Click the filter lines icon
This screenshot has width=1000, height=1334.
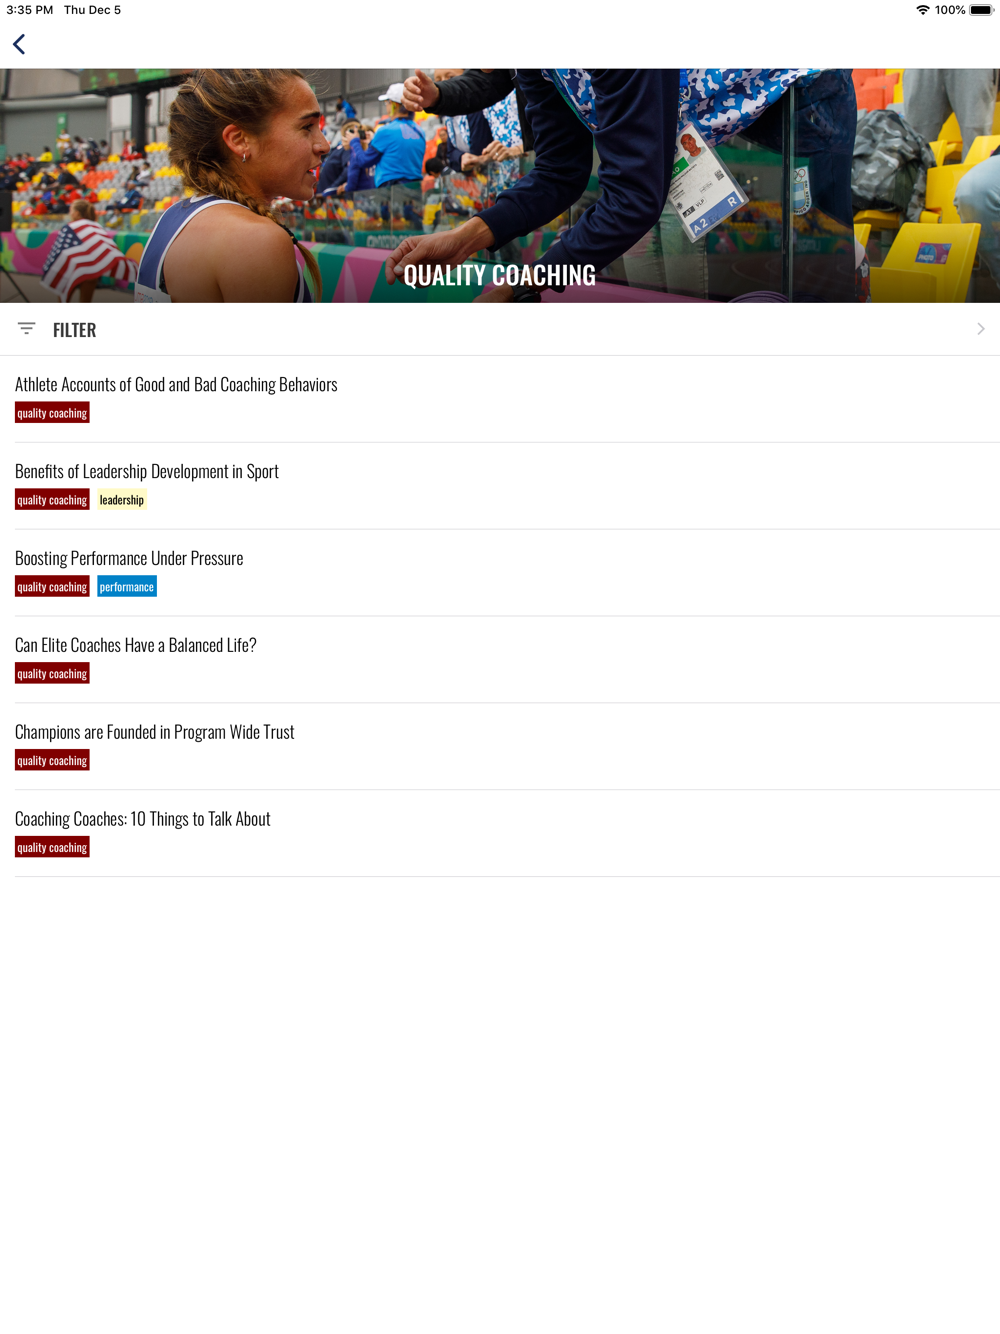click(27, 329)
